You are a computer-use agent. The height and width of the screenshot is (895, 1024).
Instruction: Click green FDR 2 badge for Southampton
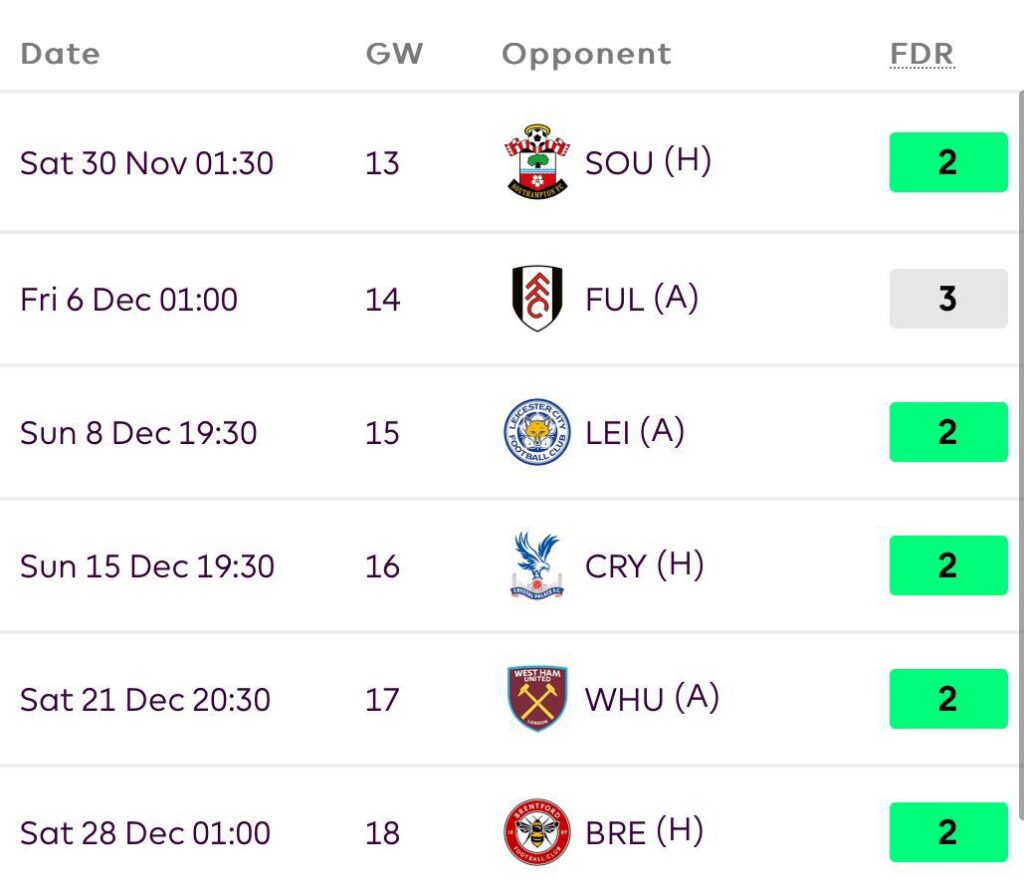(948, 162)
